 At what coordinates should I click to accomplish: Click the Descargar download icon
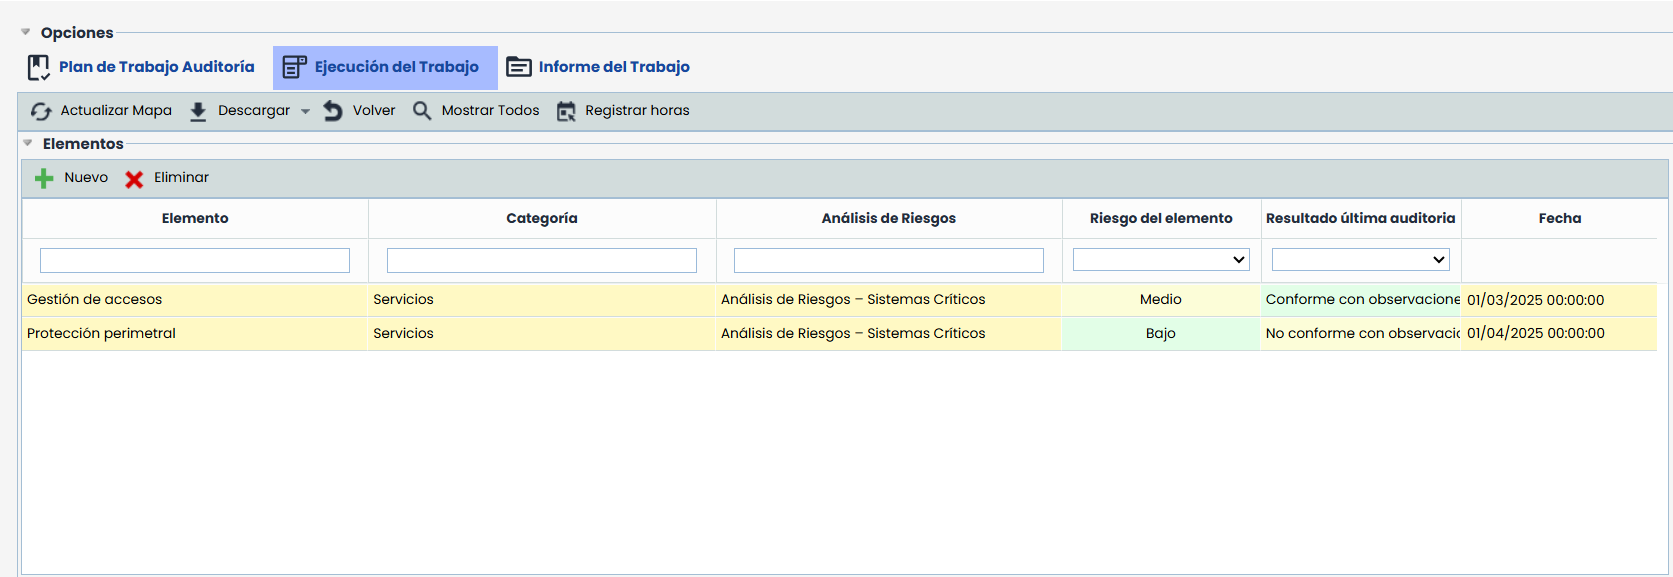pyautogui.click(x=198, y=111)
